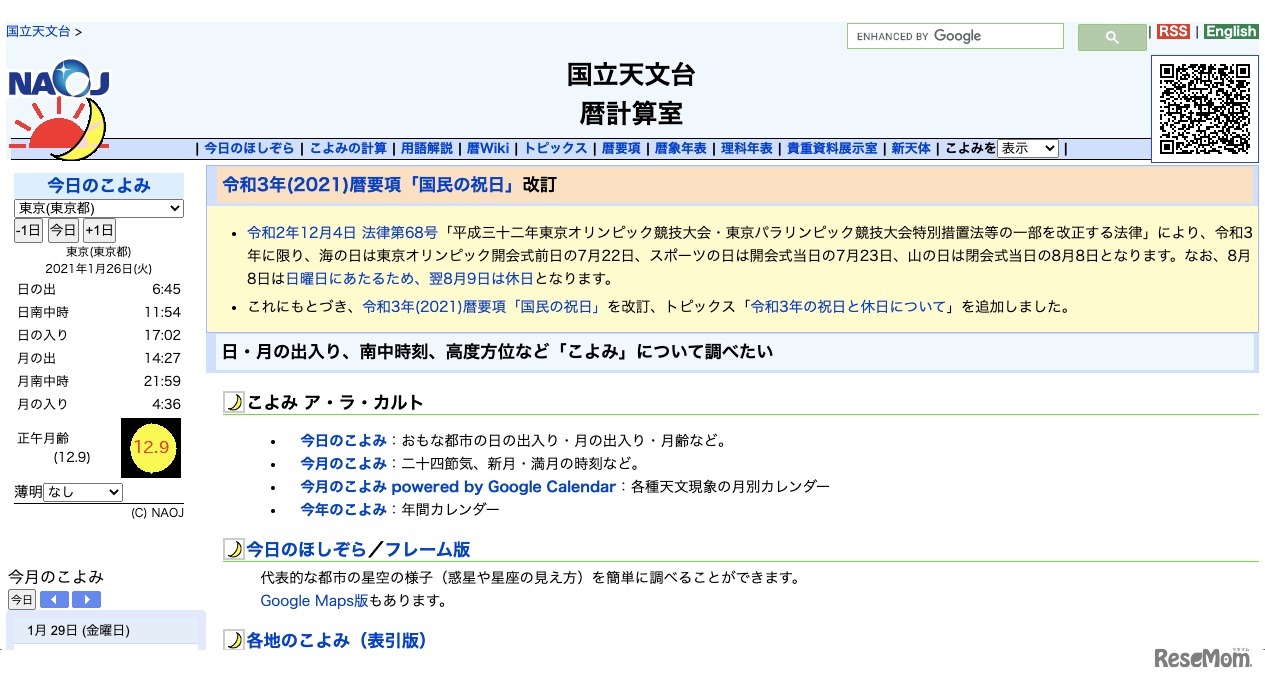Screen dimensions: 1265x681
Task: Open 暦要項 in the navigation bar
Action: (x=621, y=148)
